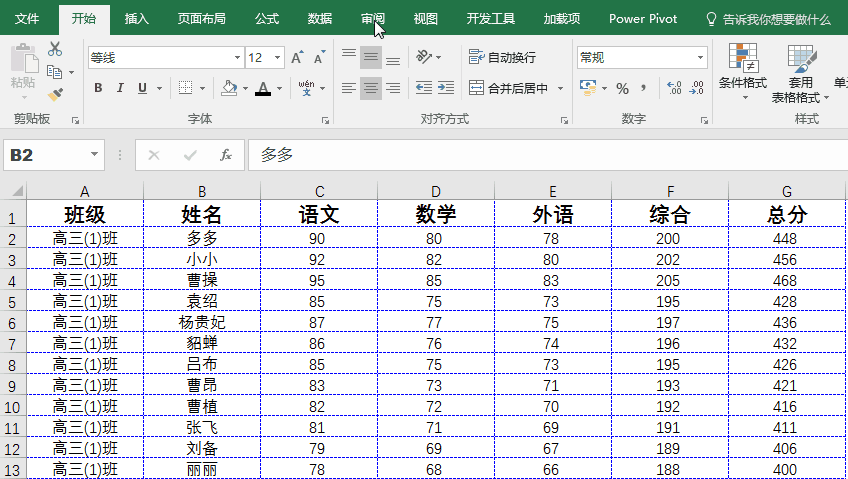Open the font name 等线 dropdown

tap(236, 58)
